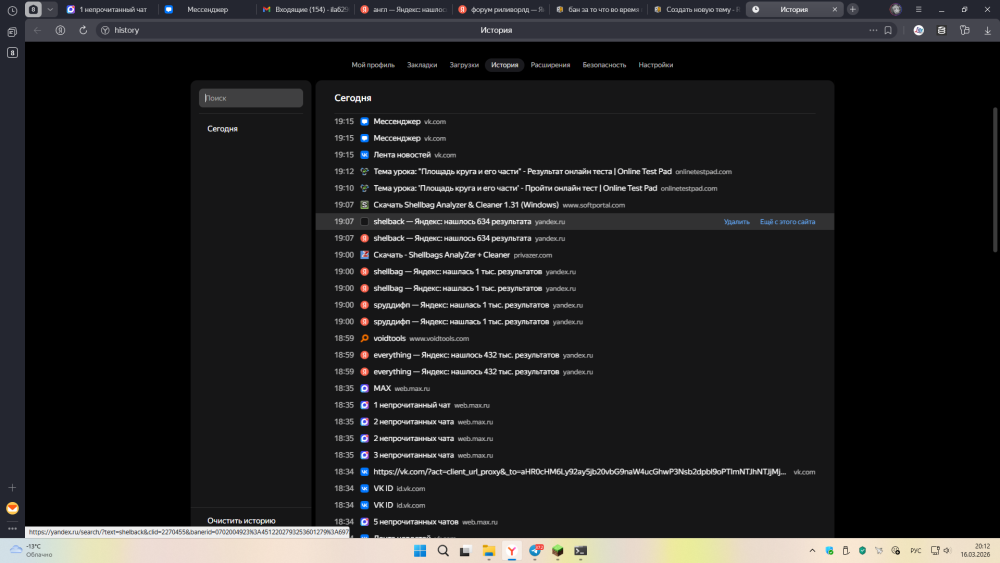This screenshot has height=563, width=1000.
Task: Open the terminal icon on taskbar
Action: pos(580,551)
